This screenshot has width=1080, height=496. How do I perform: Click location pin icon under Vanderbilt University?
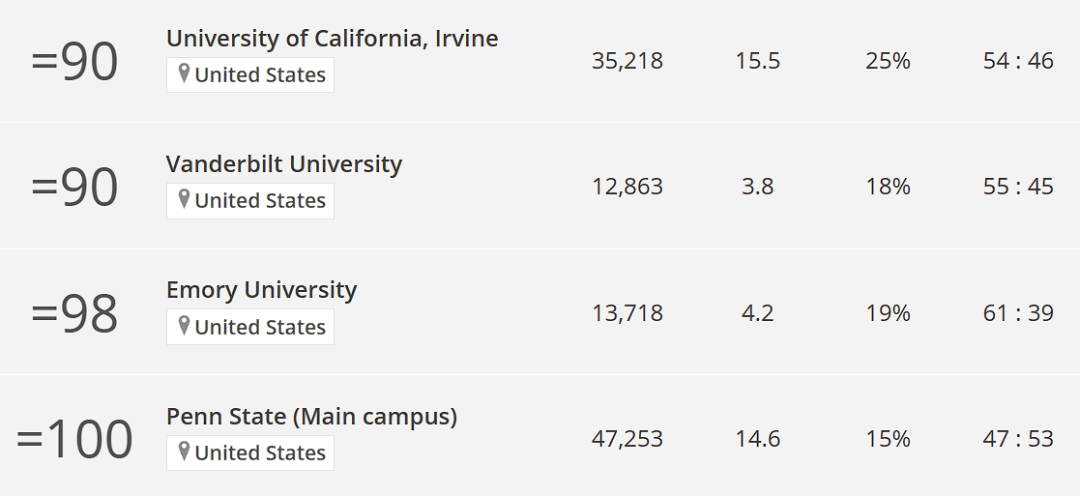pyautogui.click(x=183, y=200)
